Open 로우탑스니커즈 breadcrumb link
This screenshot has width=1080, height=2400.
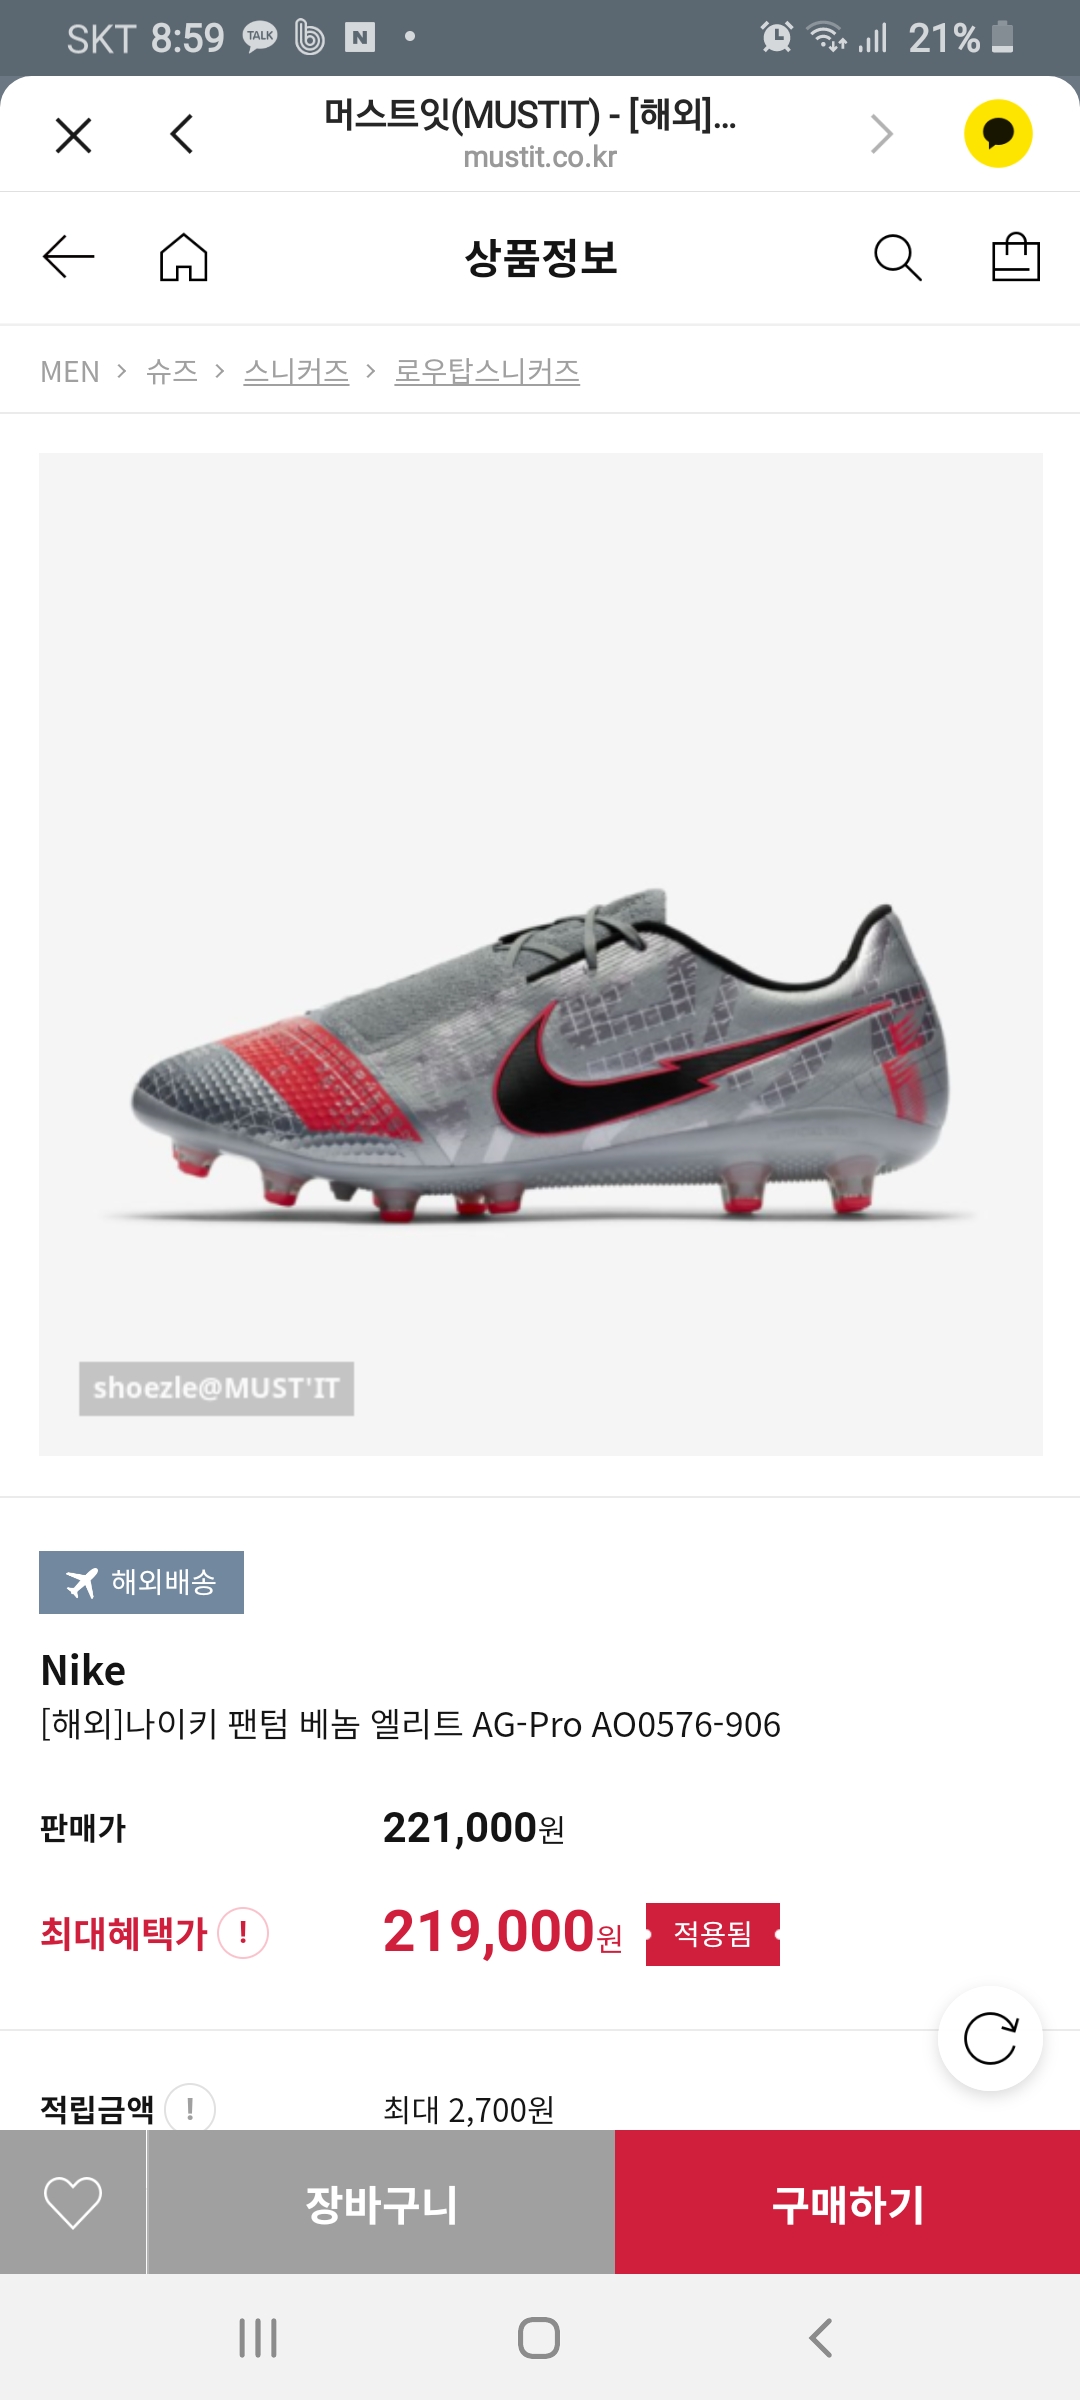click(487, 371)
